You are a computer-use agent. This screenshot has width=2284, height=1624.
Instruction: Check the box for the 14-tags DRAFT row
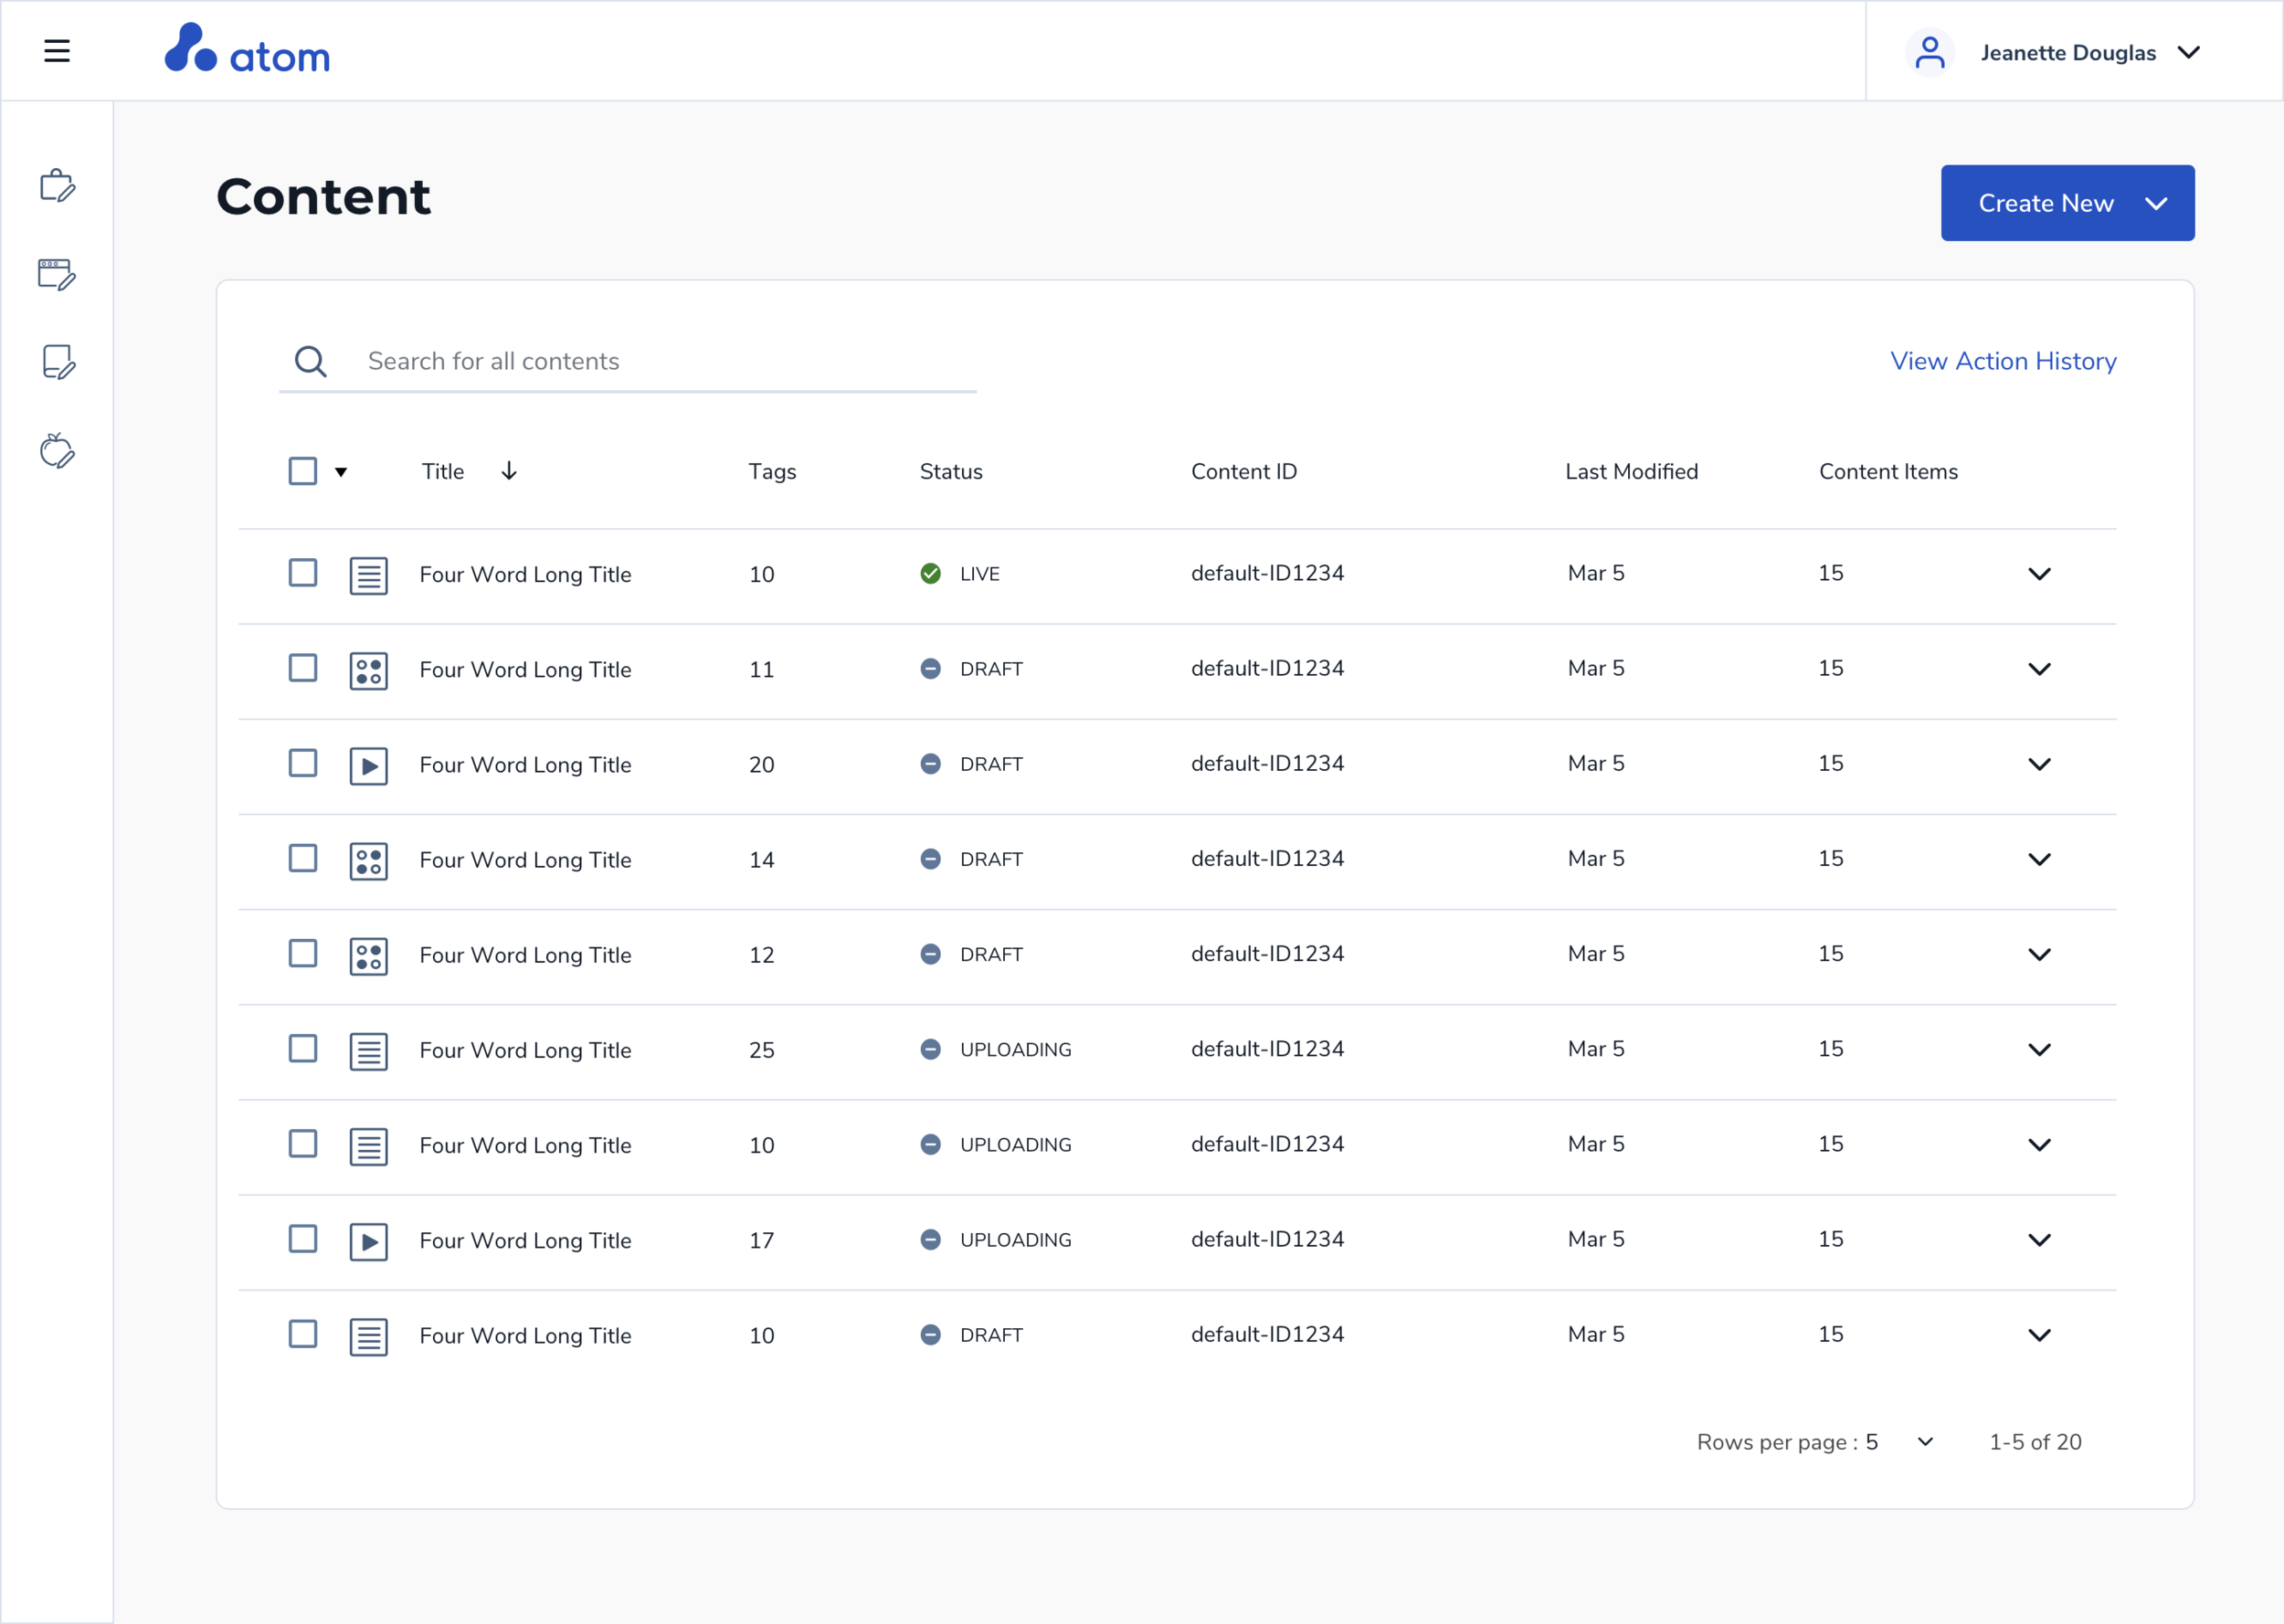pos(302,857)
